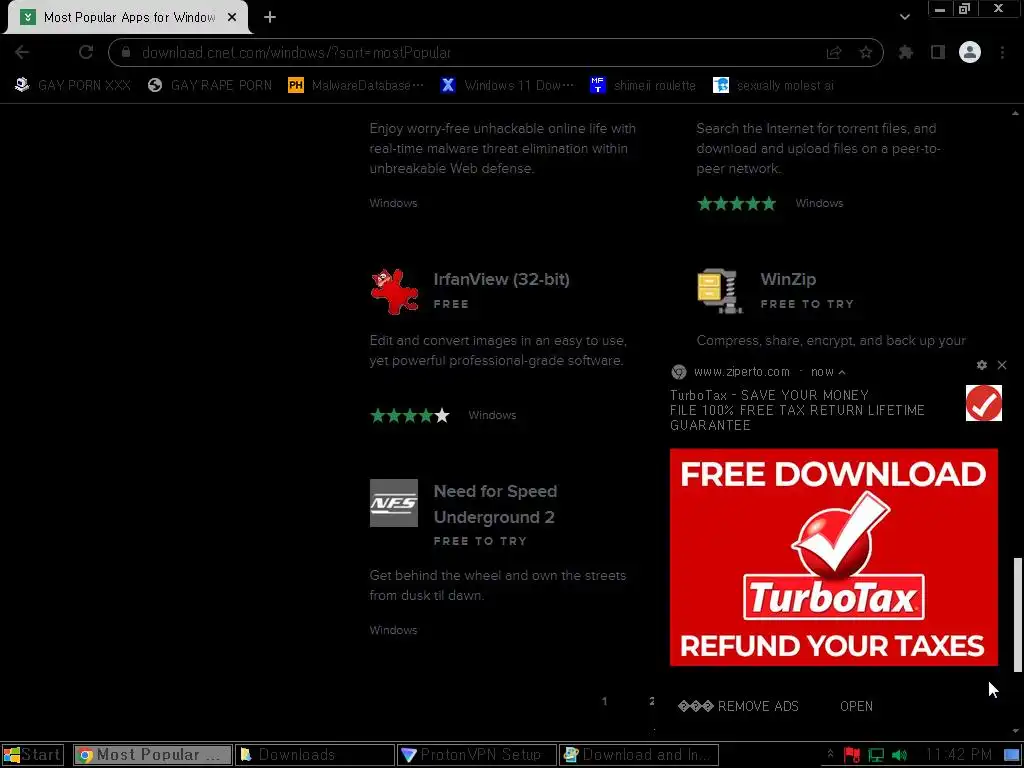1024x768 pixels.
Task: Open the browser side panel icon
Action: pyautogui.click(x=938, y=52)
